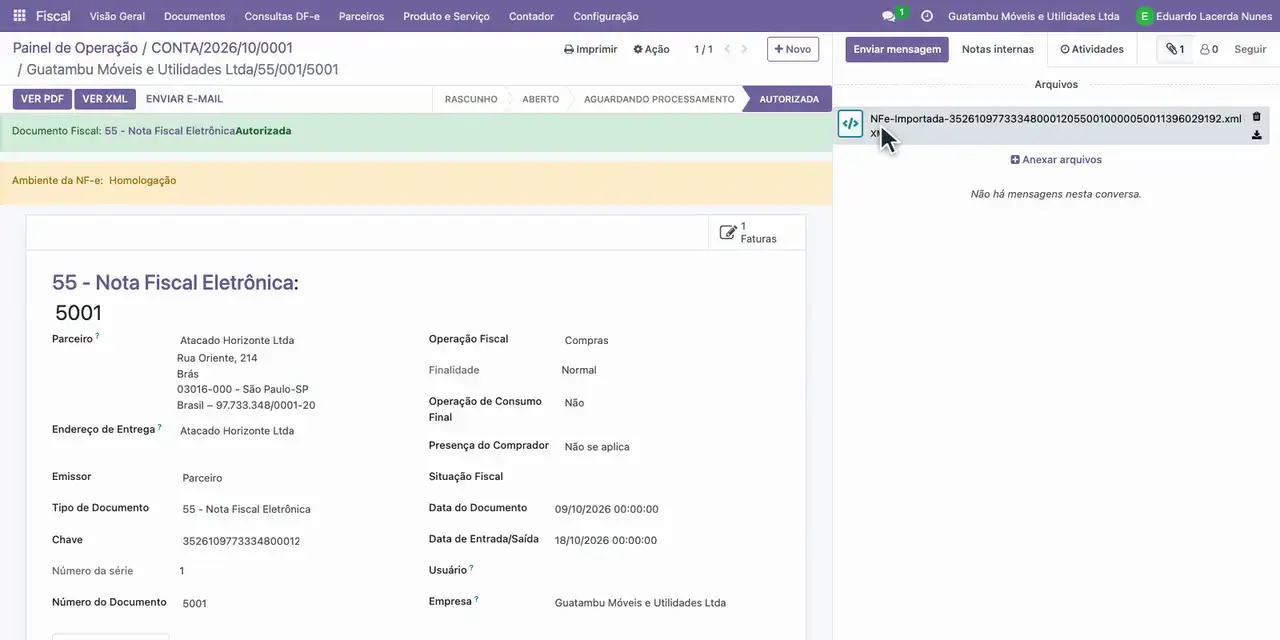
Task: Click the XML file type icon of the attachment
Action: tap(850, 124)
